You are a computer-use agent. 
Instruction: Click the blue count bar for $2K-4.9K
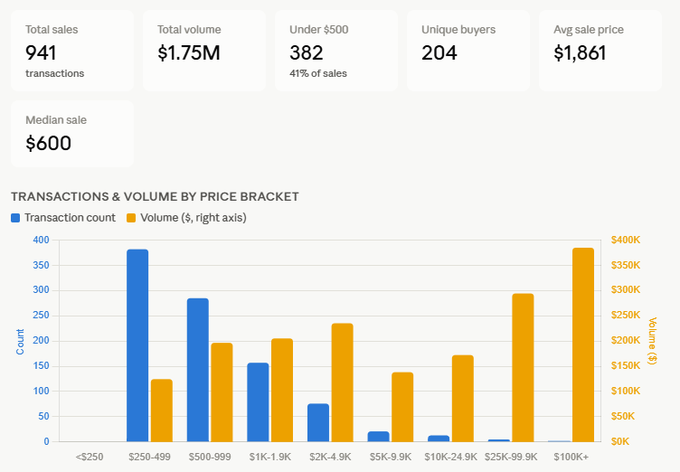click(318, 423)
